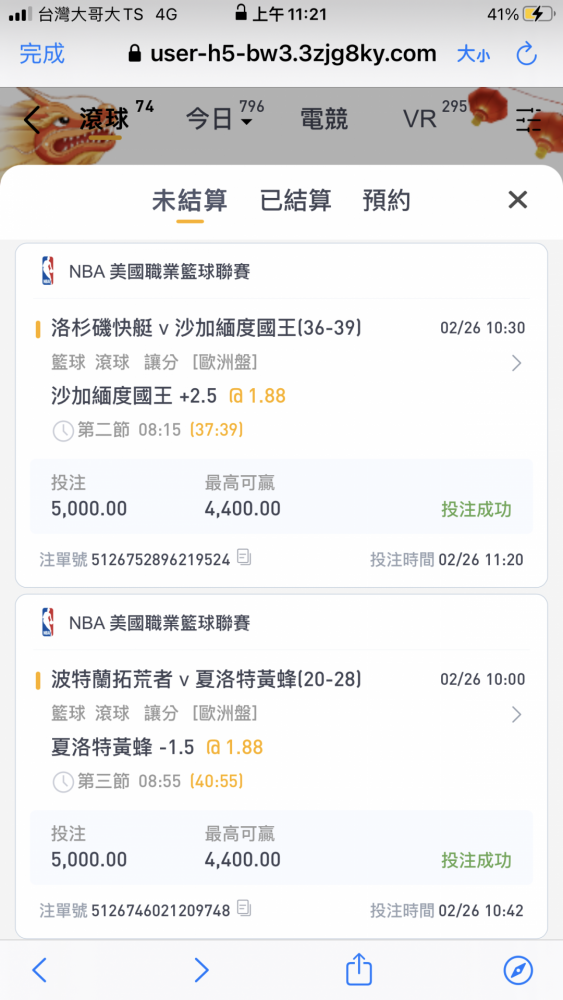
Task: Open the filter settings menu icon
Action: click(x=528, y=119)
